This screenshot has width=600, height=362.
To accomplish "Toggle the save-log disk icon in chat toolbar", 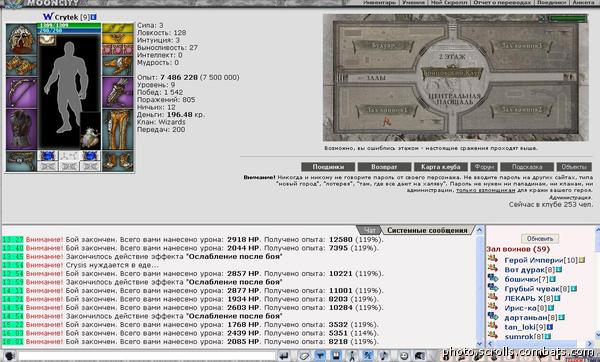I will pos(336,356).
